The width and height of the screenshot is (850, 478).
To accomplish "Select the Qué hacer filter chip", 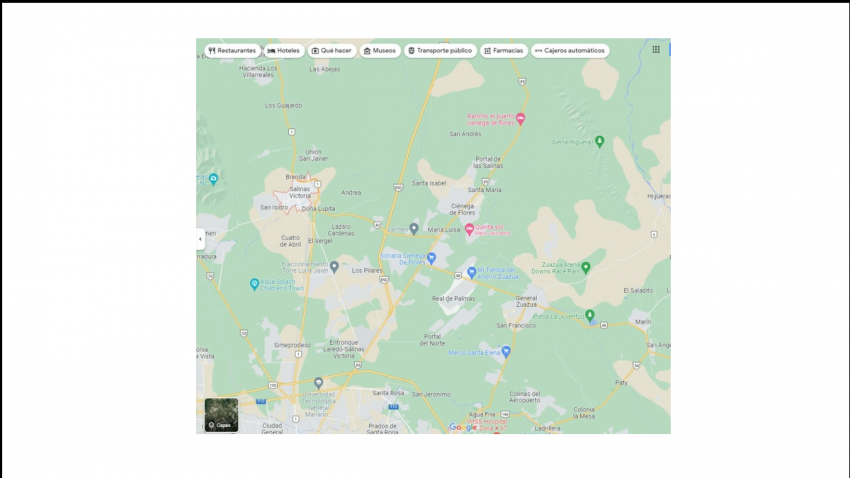I will (331, 50).
